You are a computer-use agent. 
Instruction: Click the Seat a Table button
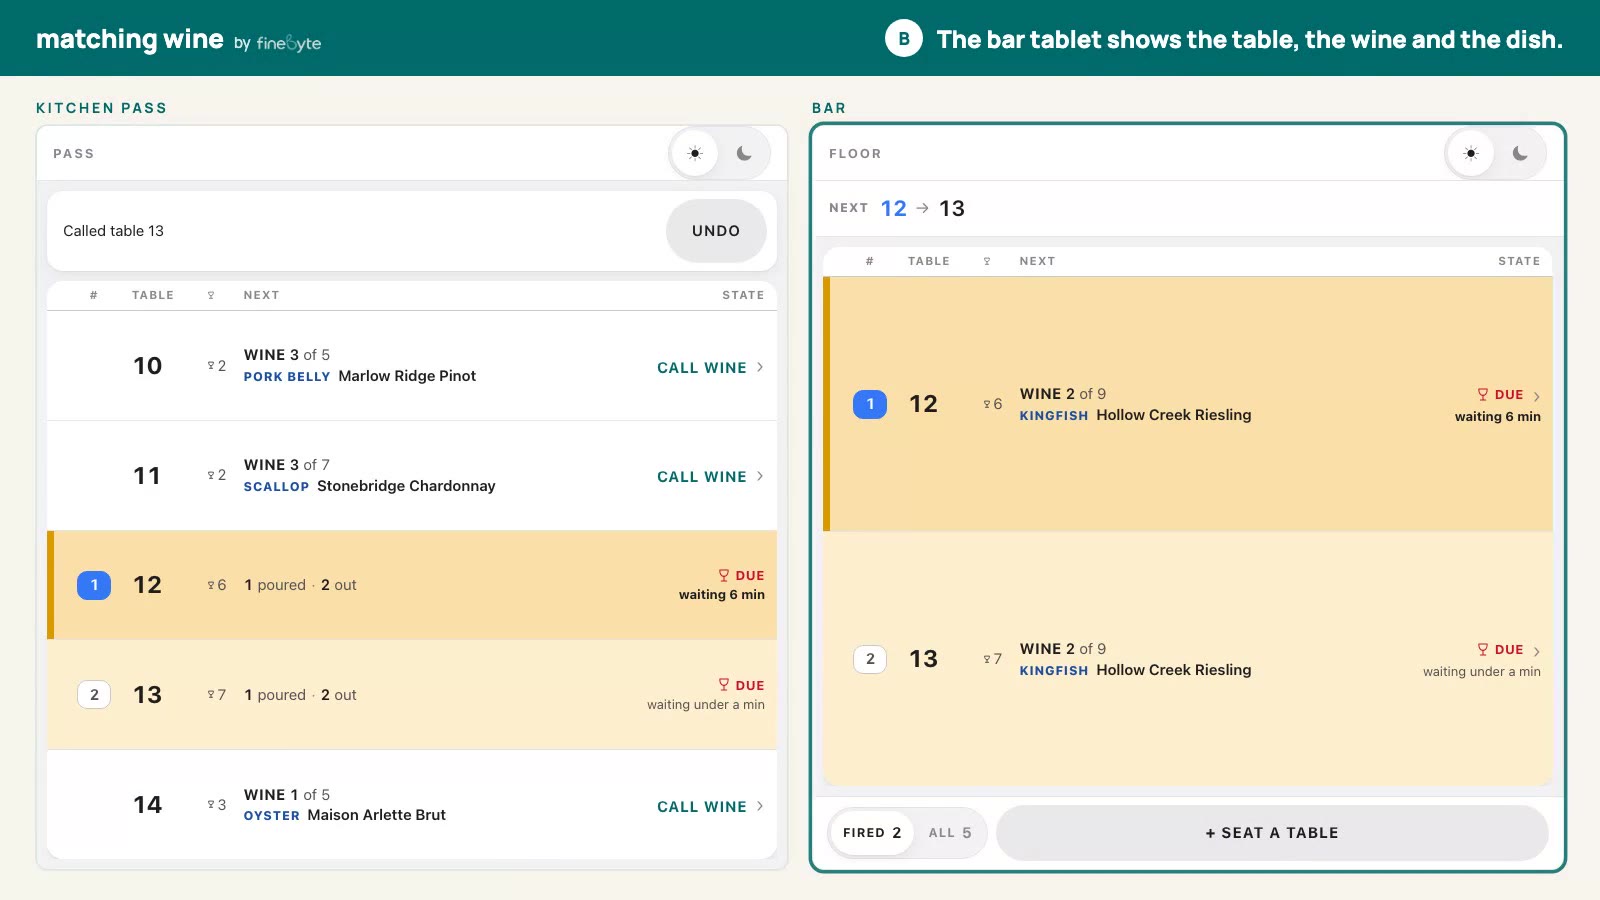(1272, 833)
